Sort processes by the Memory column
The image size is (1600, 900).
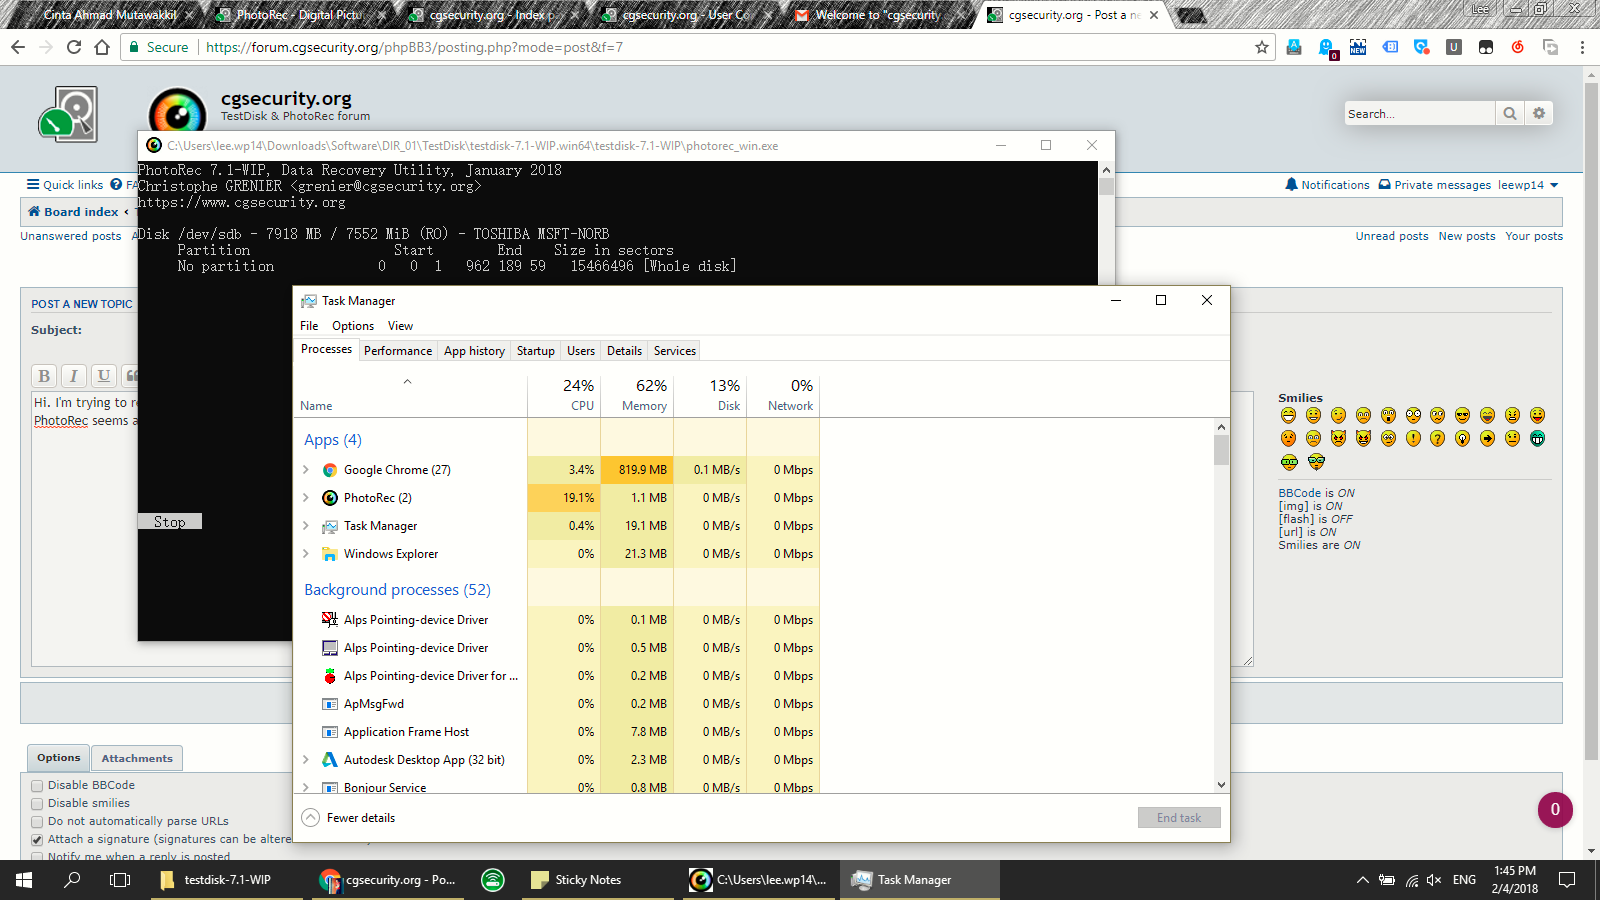coord(637,395)
